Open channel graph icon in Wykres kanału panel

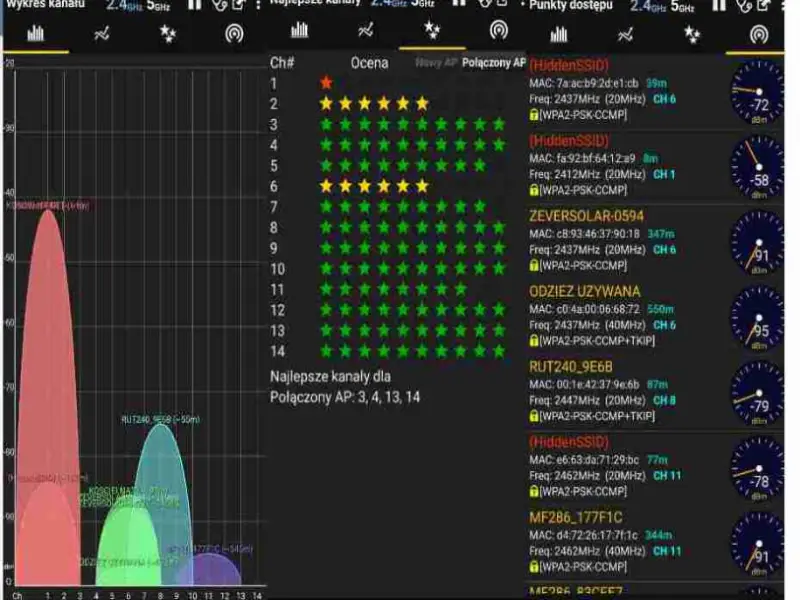pos(36,33)
